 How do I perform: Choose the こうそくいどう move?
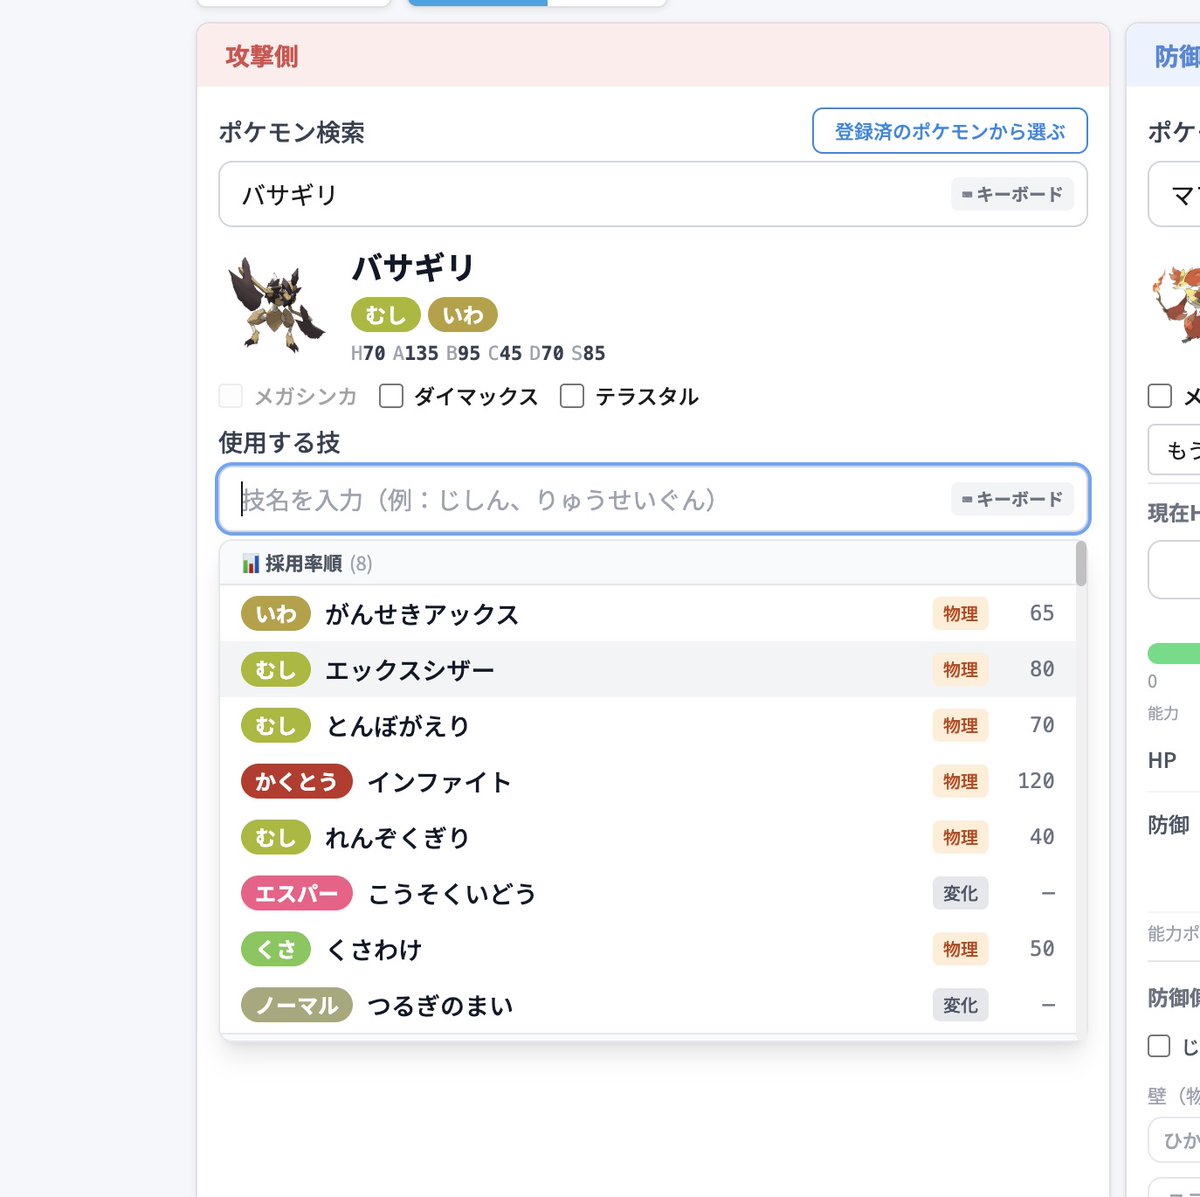coord(648,894)
